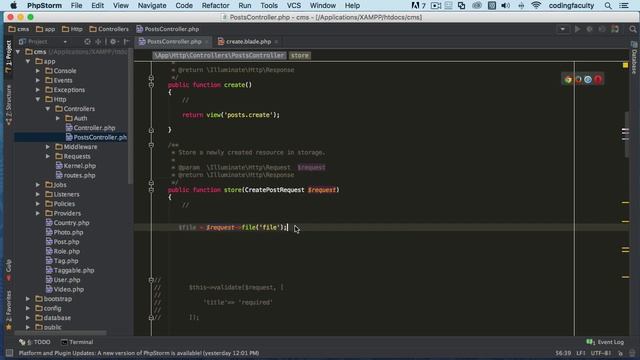Select Post.php in project tree
The image size is (640, 360).
point(62,242)
